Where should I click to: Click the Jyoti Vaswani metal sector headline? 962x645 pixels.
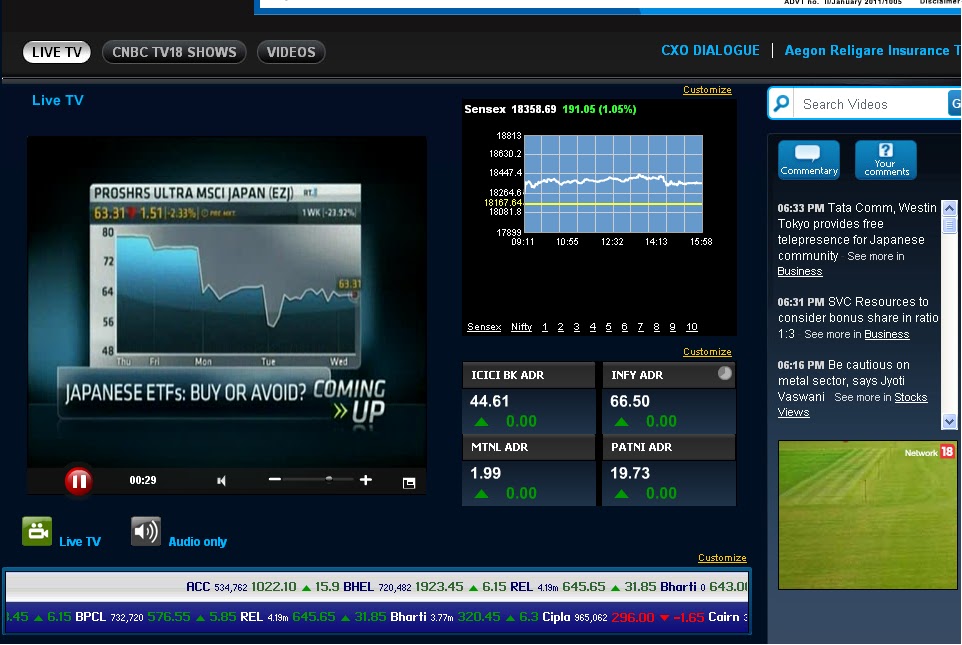[843, 380]
